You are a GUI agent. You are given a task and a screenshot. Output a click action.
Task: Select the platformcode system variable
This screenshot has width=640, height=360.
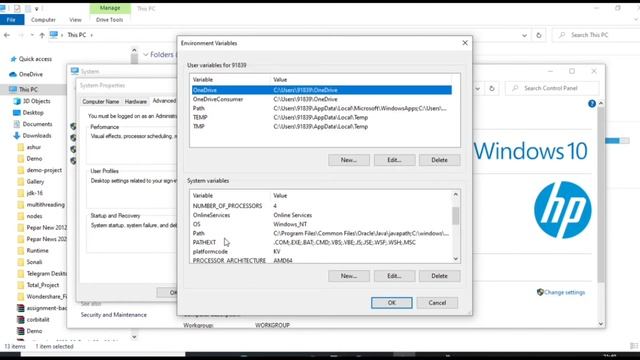point(322,251)
